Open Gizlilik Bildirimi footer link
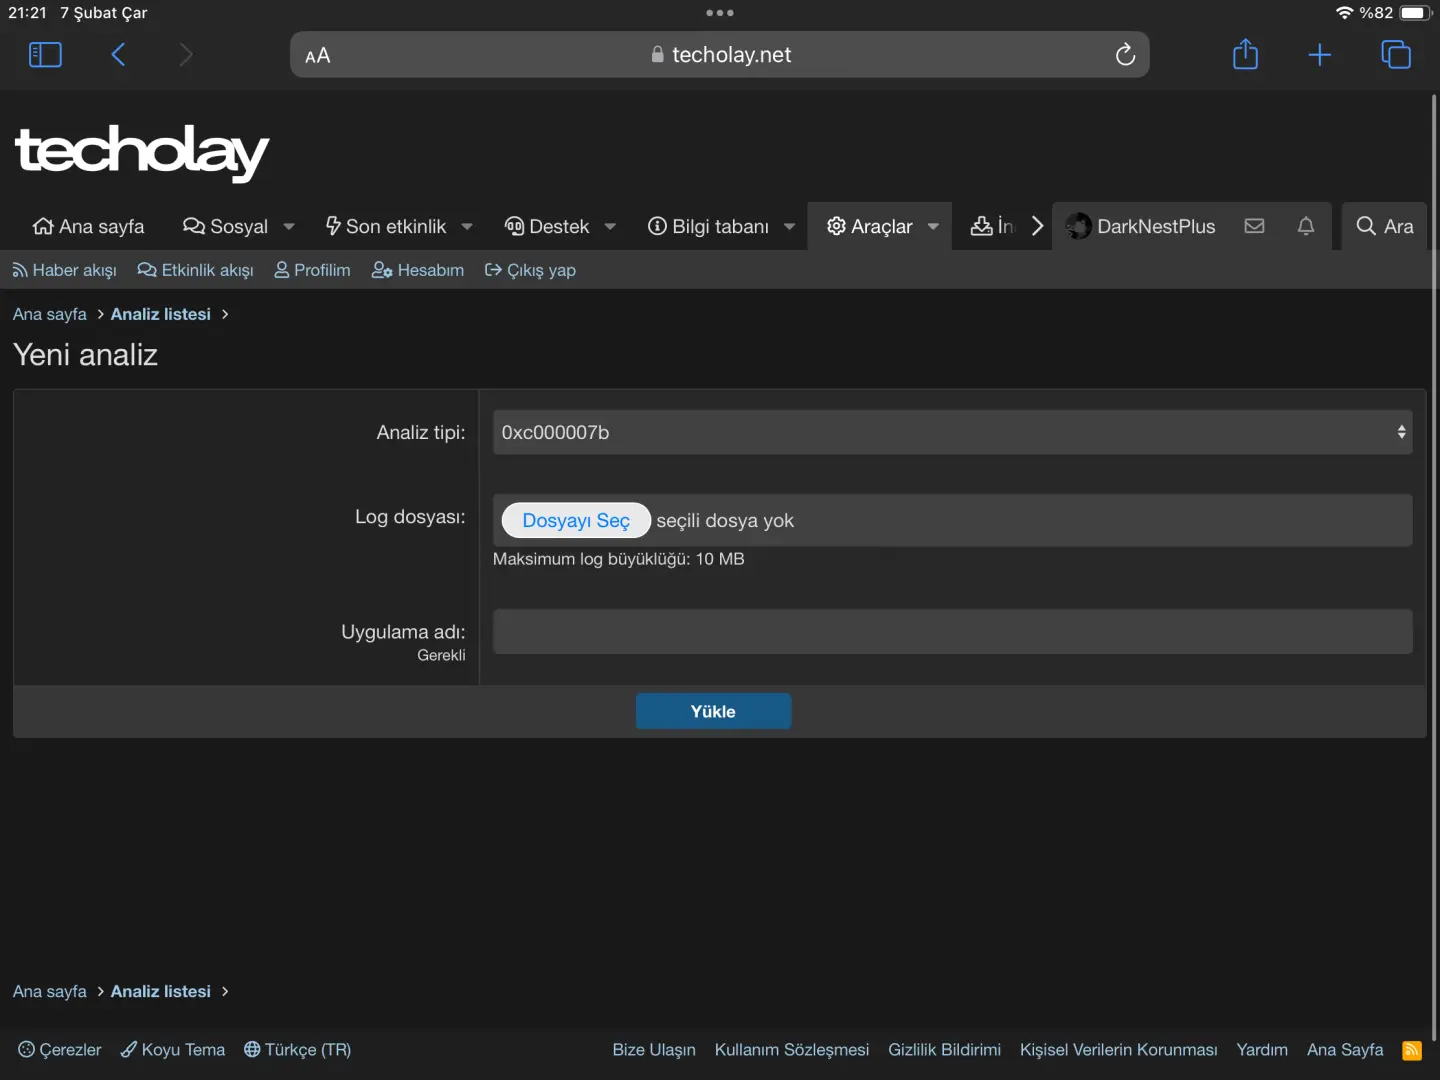Screen dimensions: 1440x1080 coord(944,1050)
